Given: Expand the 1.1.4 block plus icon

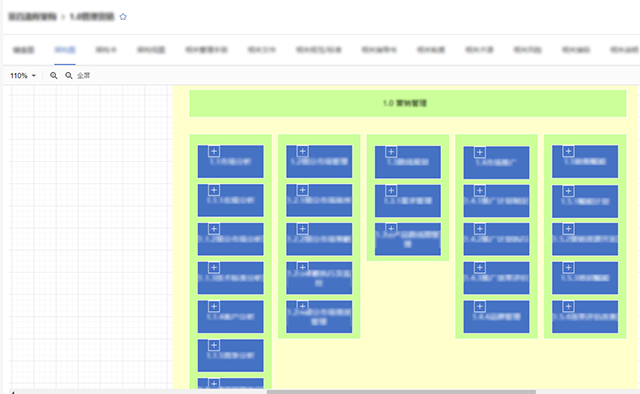Looking at the screenshot, I should tap(214, 306).
